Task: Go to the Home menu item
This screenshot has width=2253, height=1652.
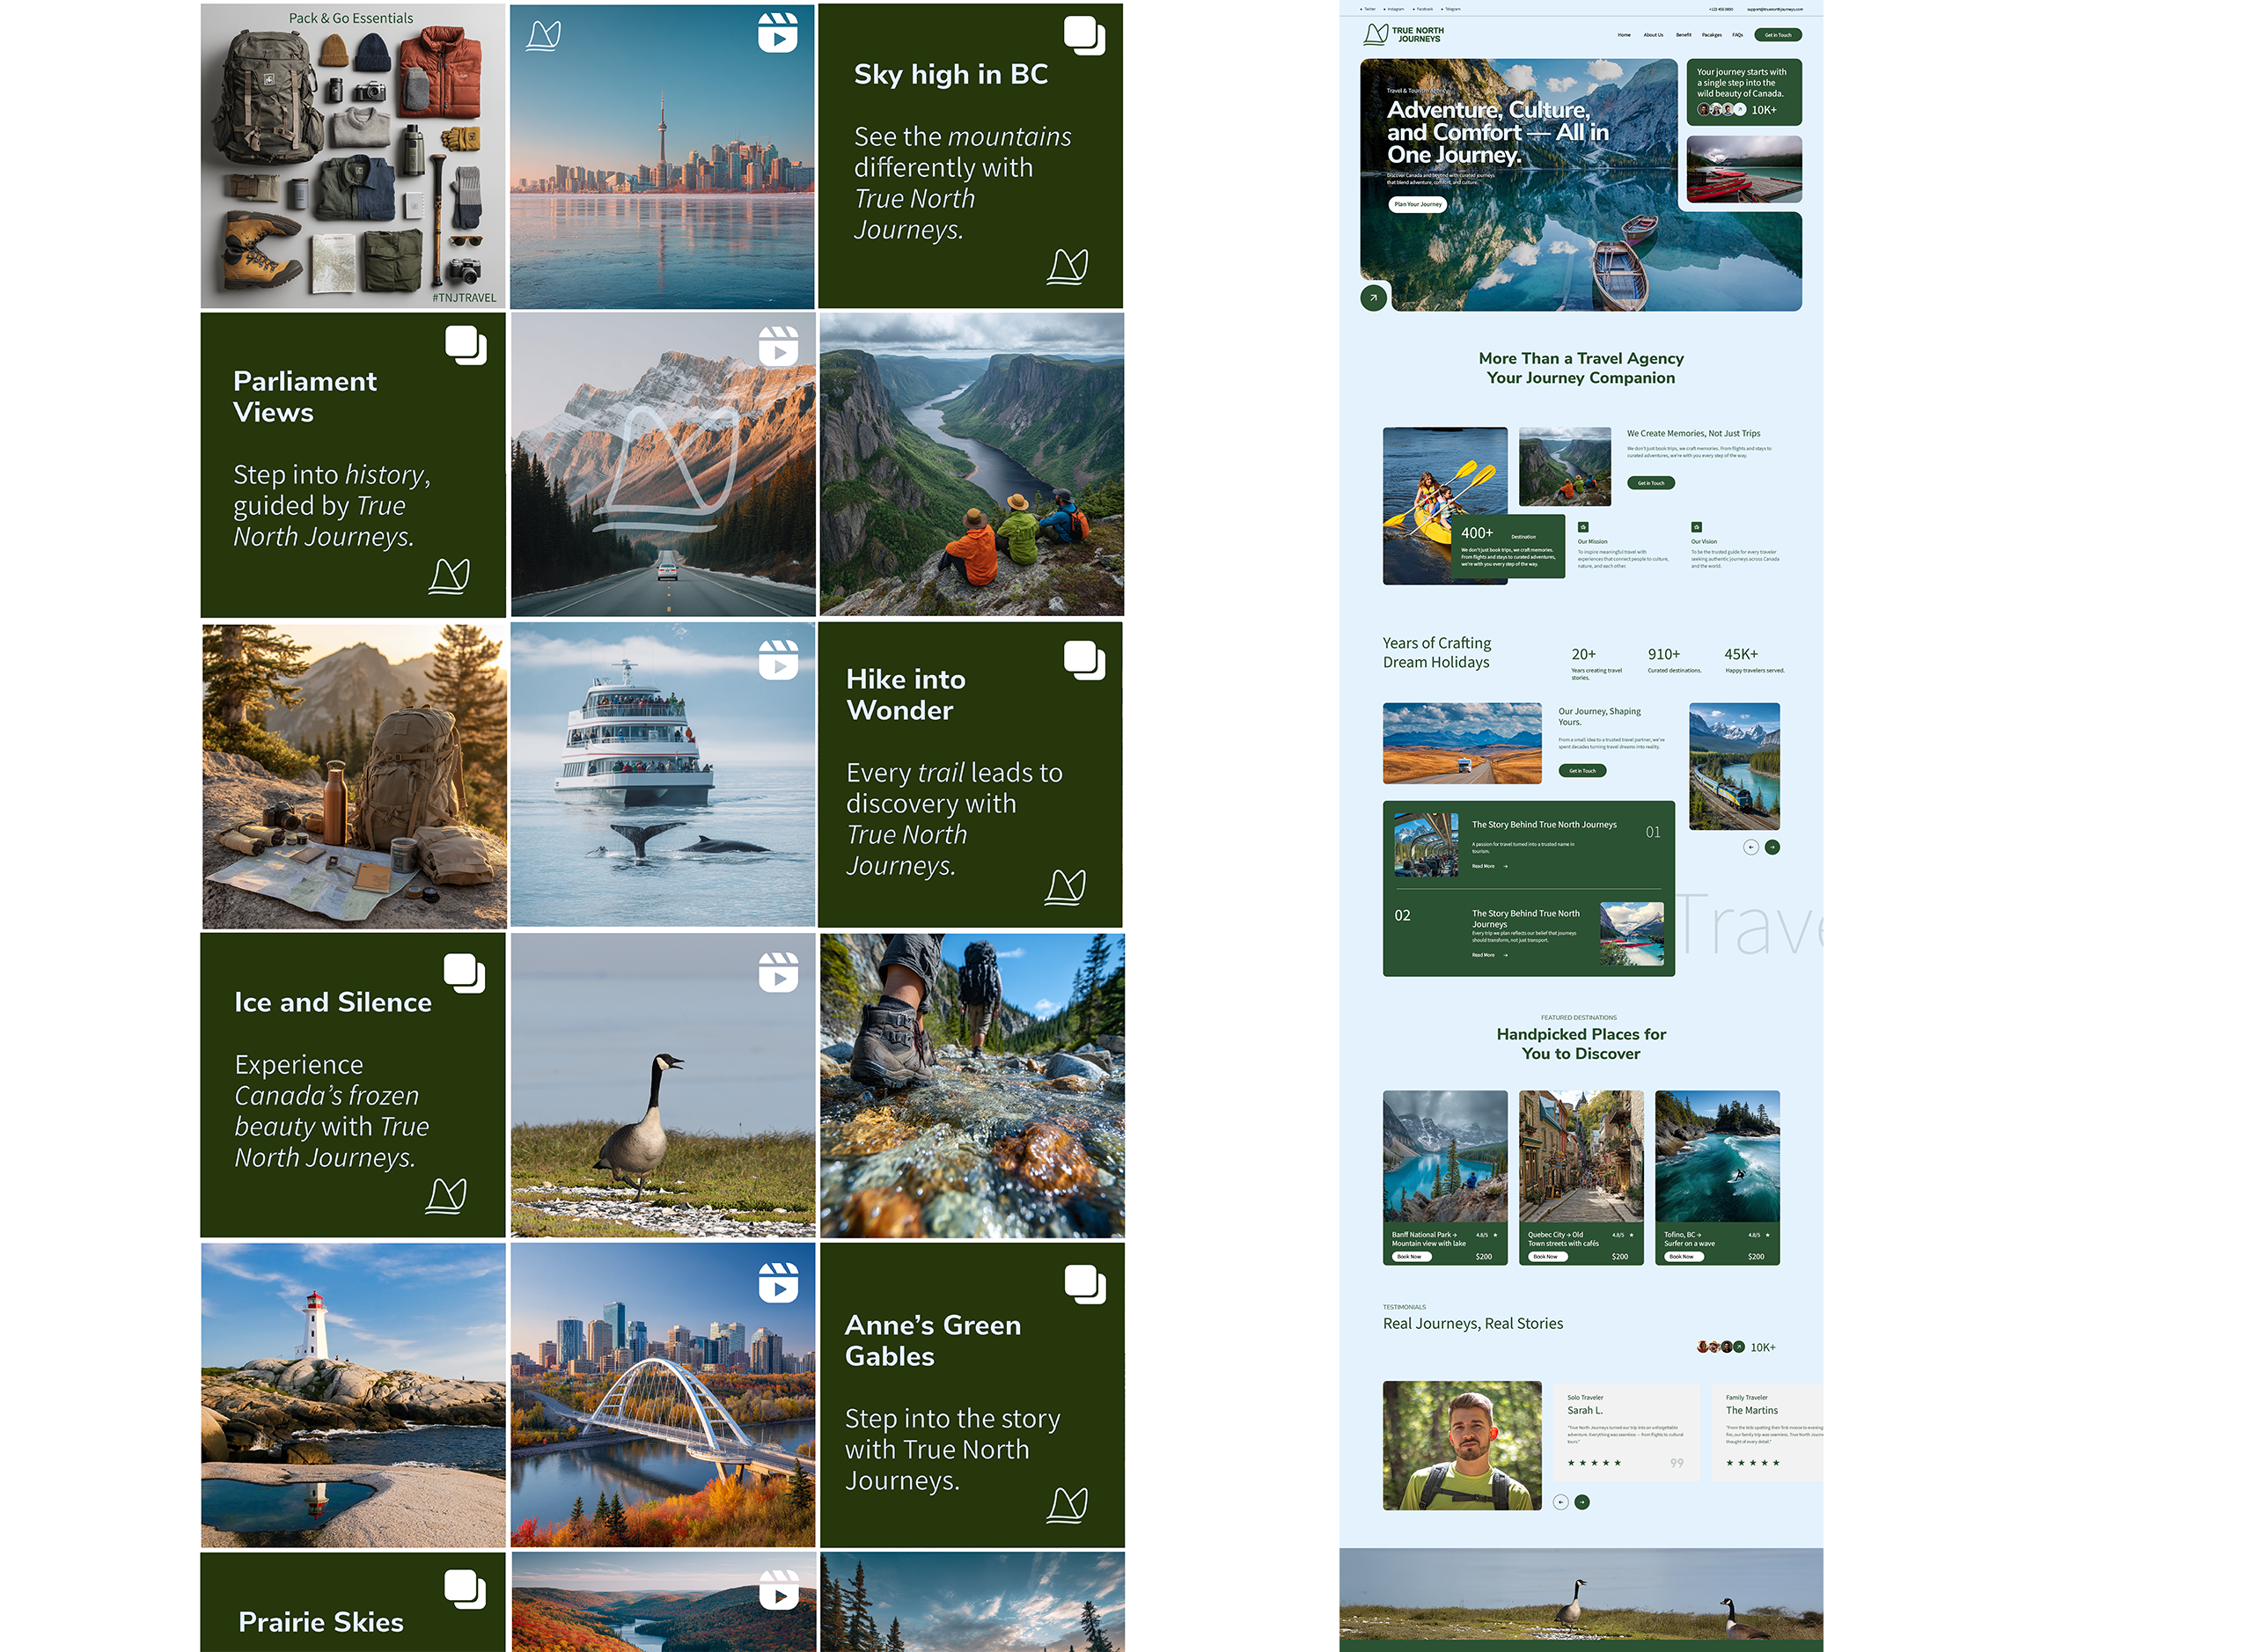Action: pos(1624,35)
